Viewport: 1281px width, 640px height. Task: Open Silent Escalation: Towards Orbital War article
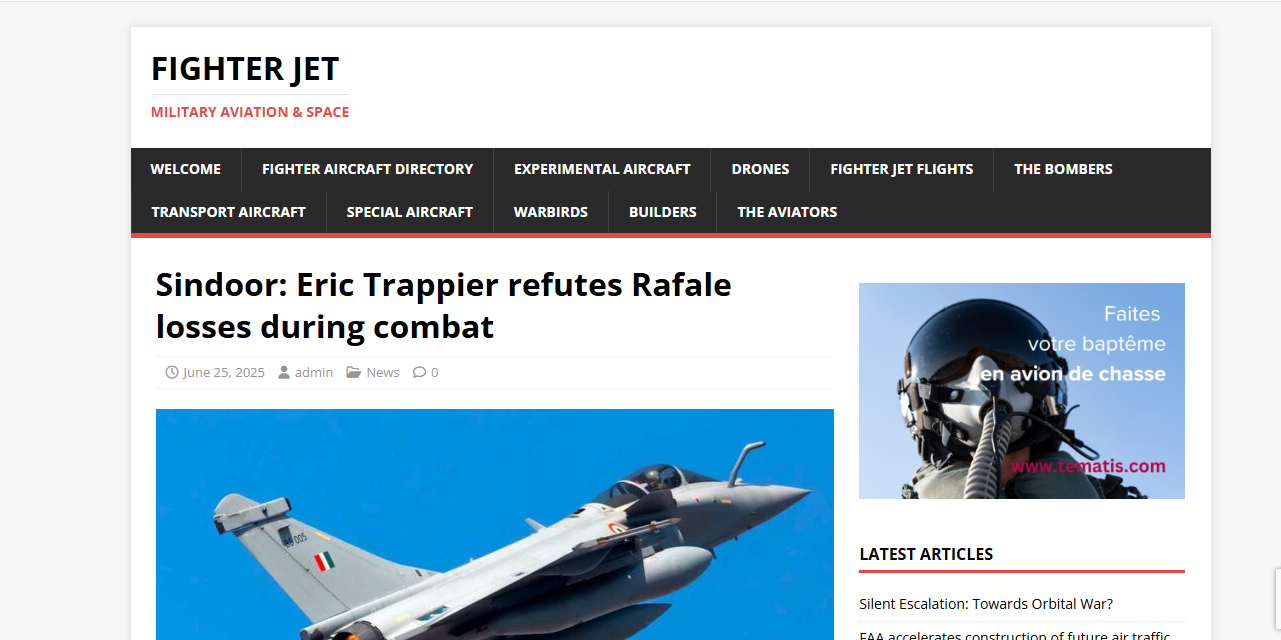986,604
